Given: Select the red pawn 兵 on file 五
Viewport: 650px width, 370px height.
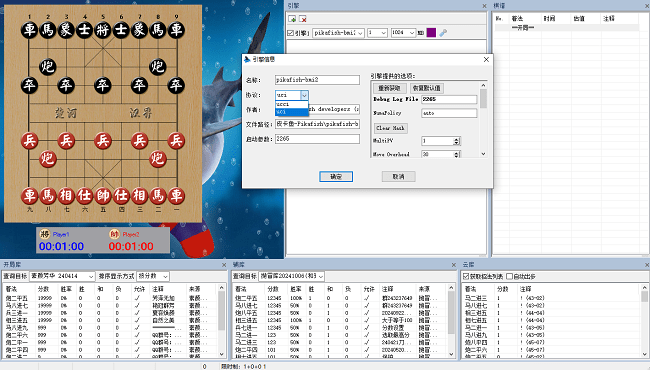Looking at the screenshot, I should [x=103, y=141].
